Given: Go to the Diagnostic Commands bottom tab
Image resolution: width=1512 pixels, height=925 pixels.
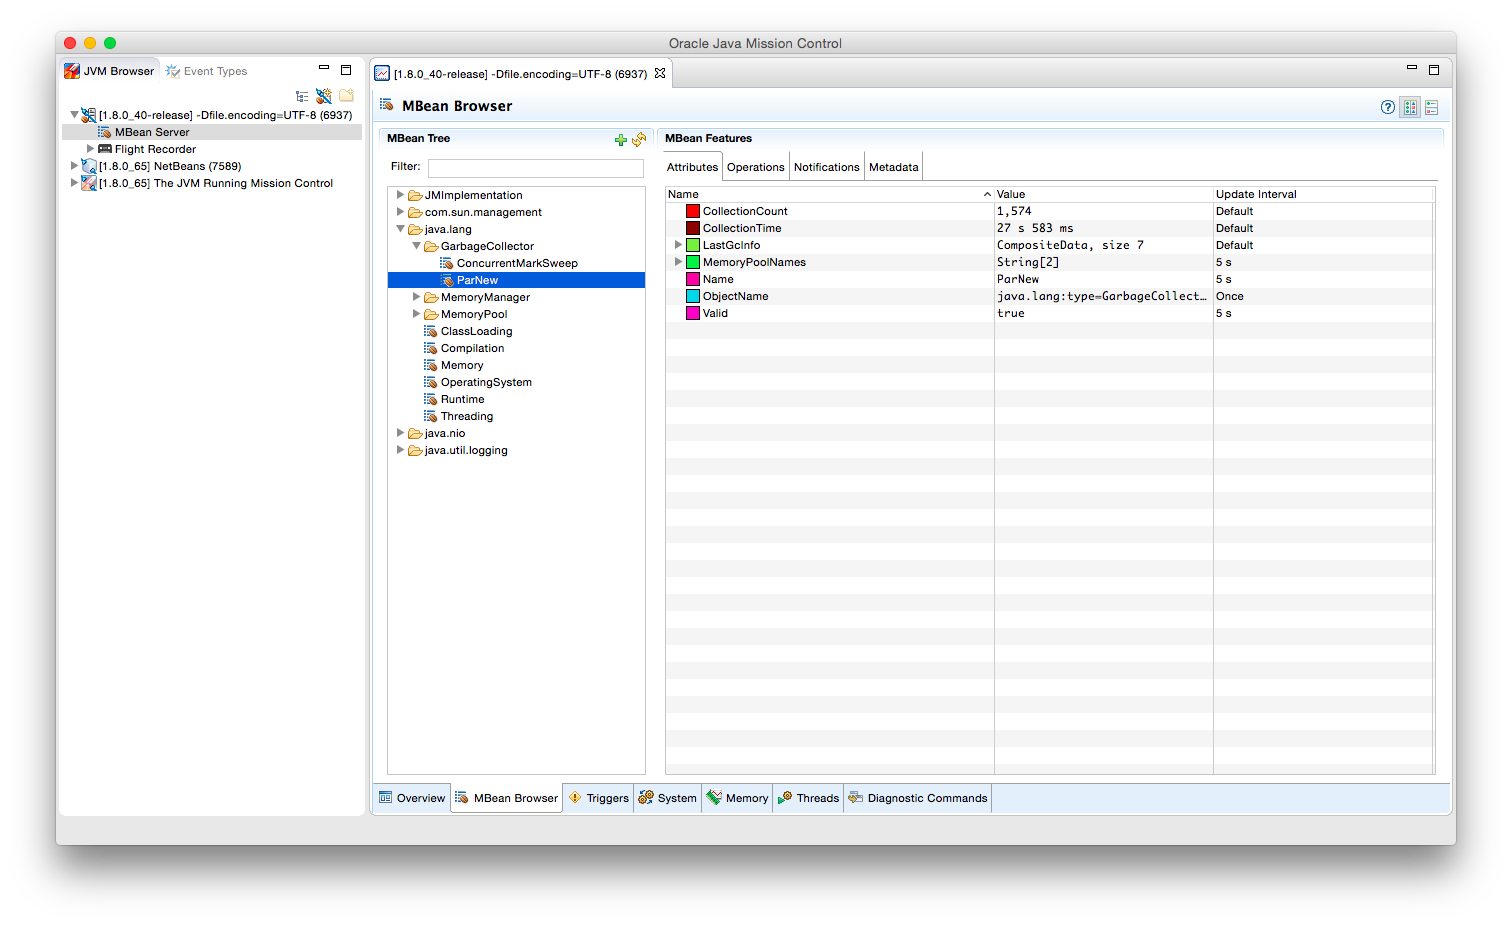Looking at the screenshot, I should pyautogui.click(x=917, y=798).
